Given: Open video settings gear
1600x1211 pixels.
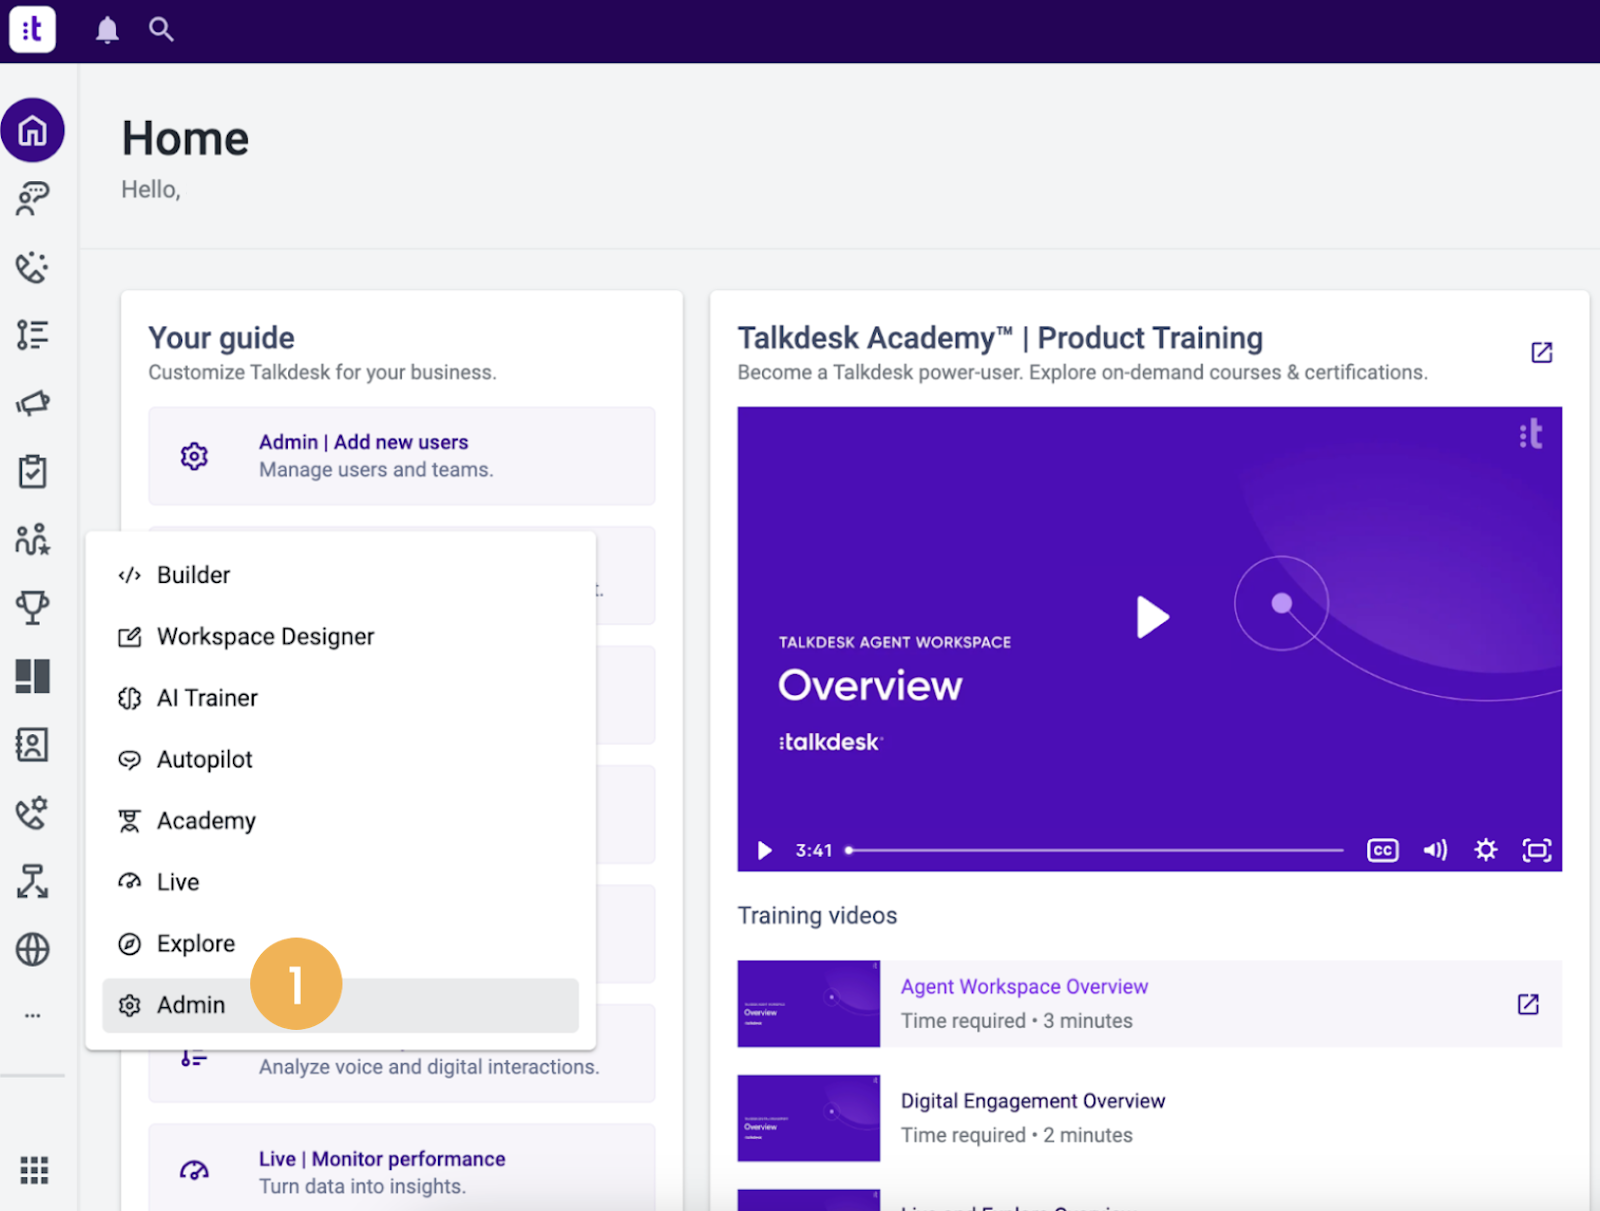Looking at the screenshot, I should tap(1486, 850).
